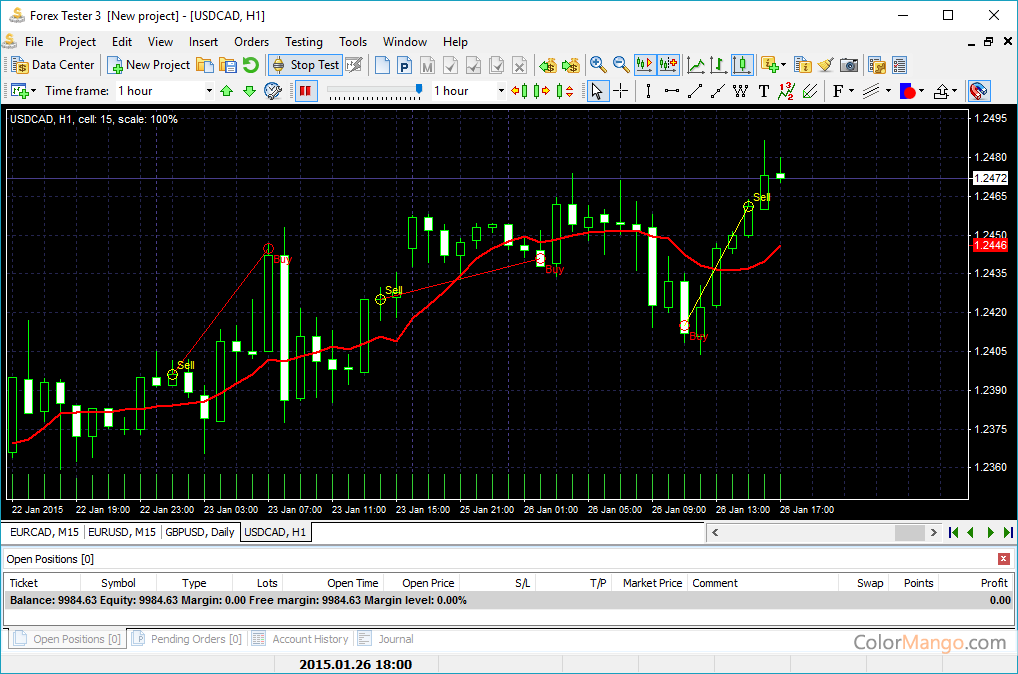
Task: Select the ray line tool
Action: point(717,91)
